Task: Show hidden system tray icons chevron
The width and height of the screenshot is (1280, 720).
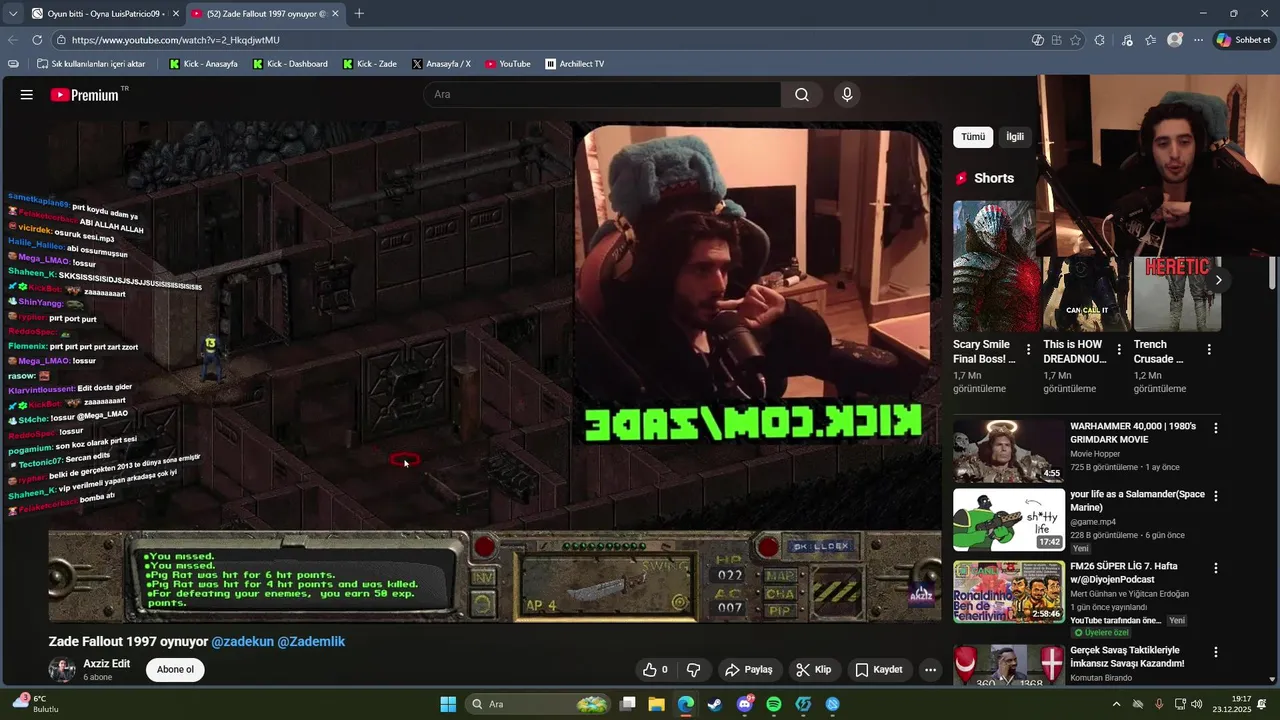Action: click(x=1116, y=704)
